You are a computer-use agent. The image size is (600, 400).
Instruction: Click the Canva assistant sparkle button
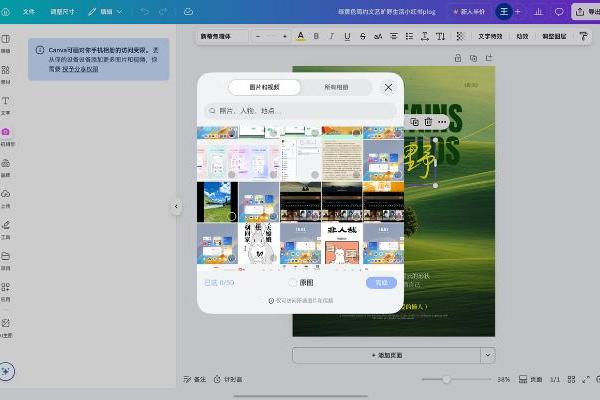click(6, 371)
